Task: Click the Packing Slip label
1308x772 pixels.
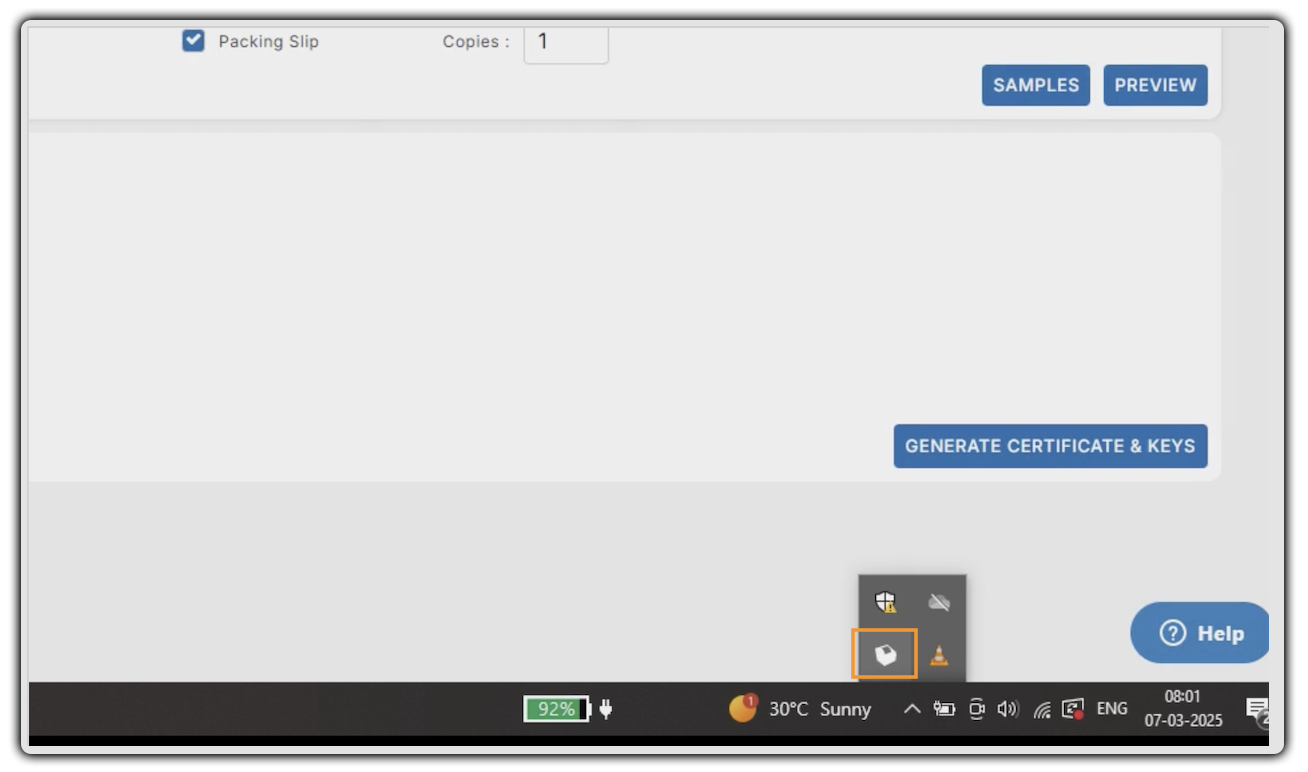Action: point(269,42)
